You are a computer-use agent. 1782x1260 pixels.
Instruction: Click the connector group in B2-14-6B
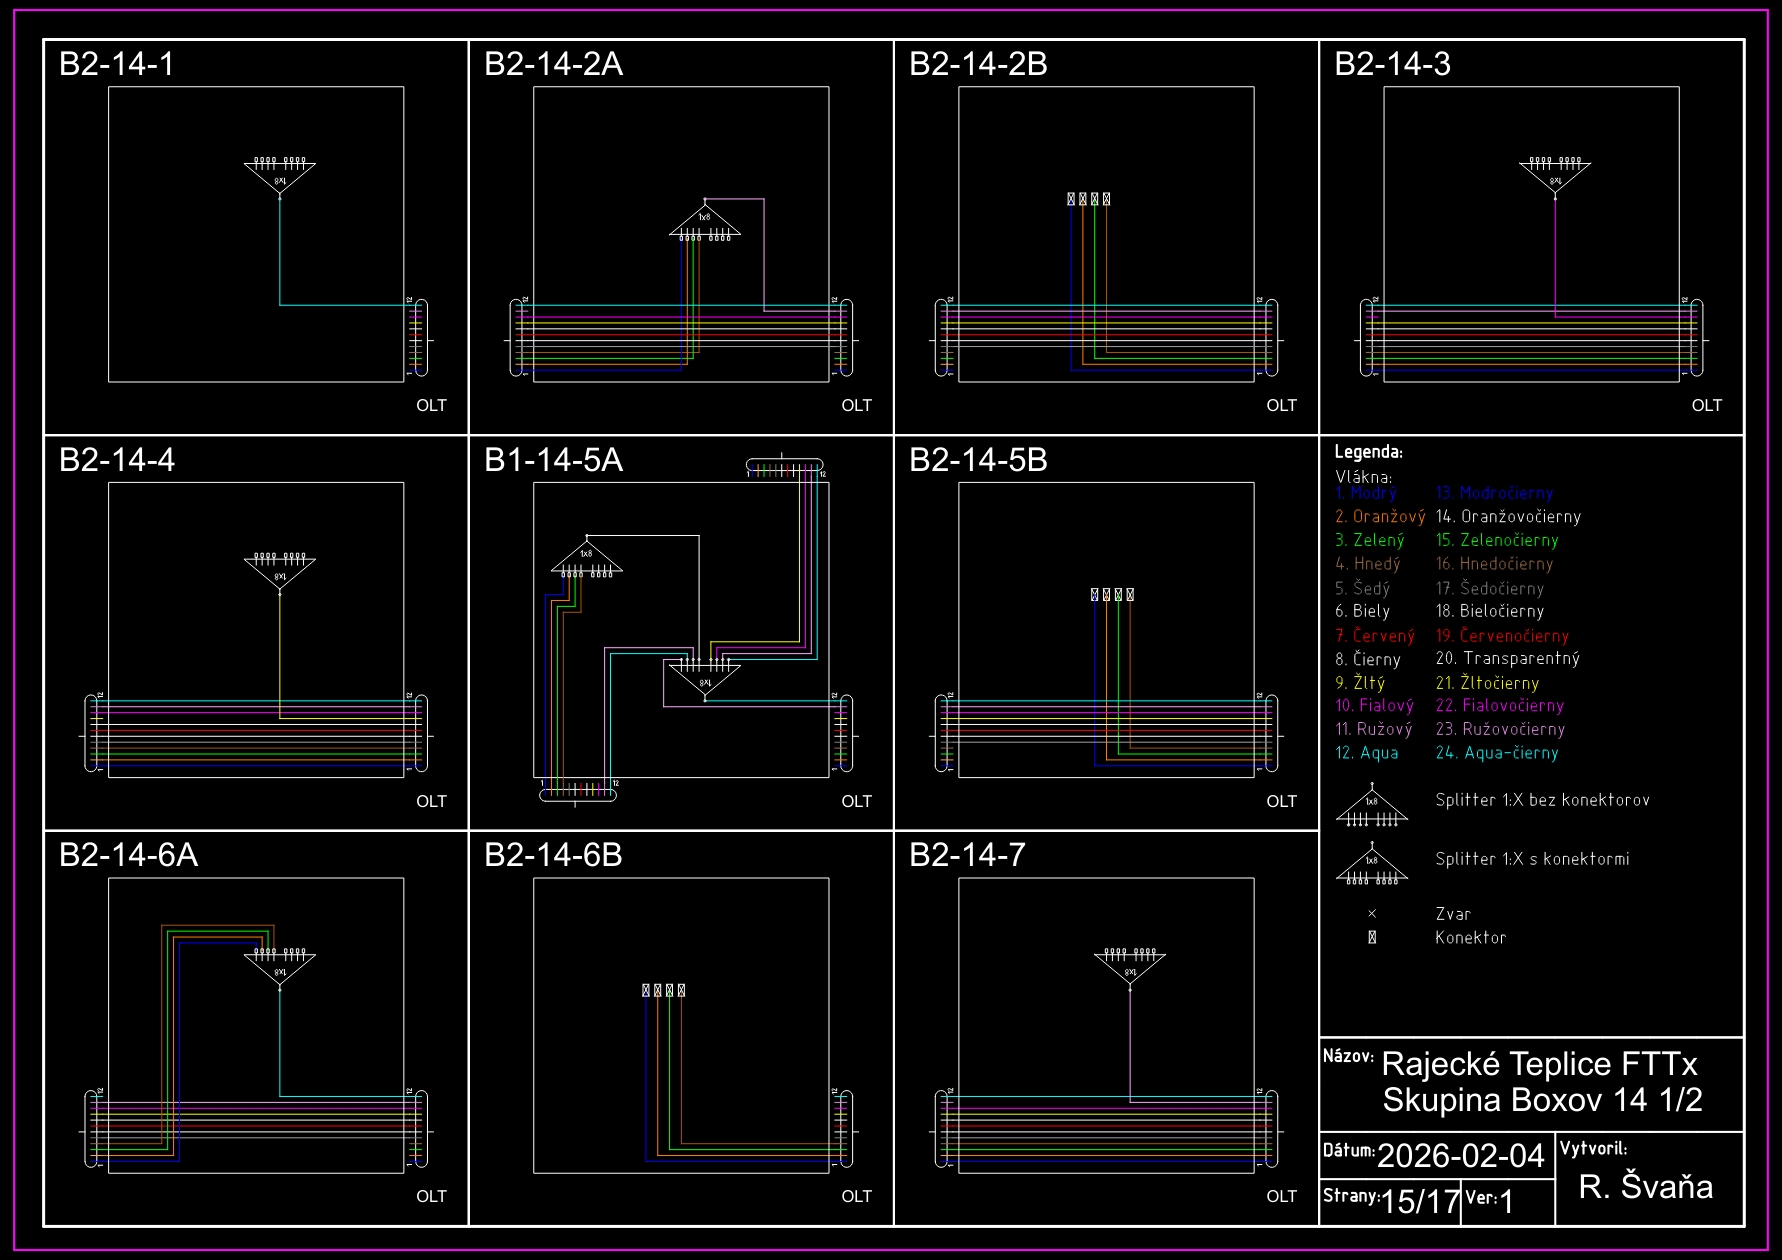coord(664,990)
